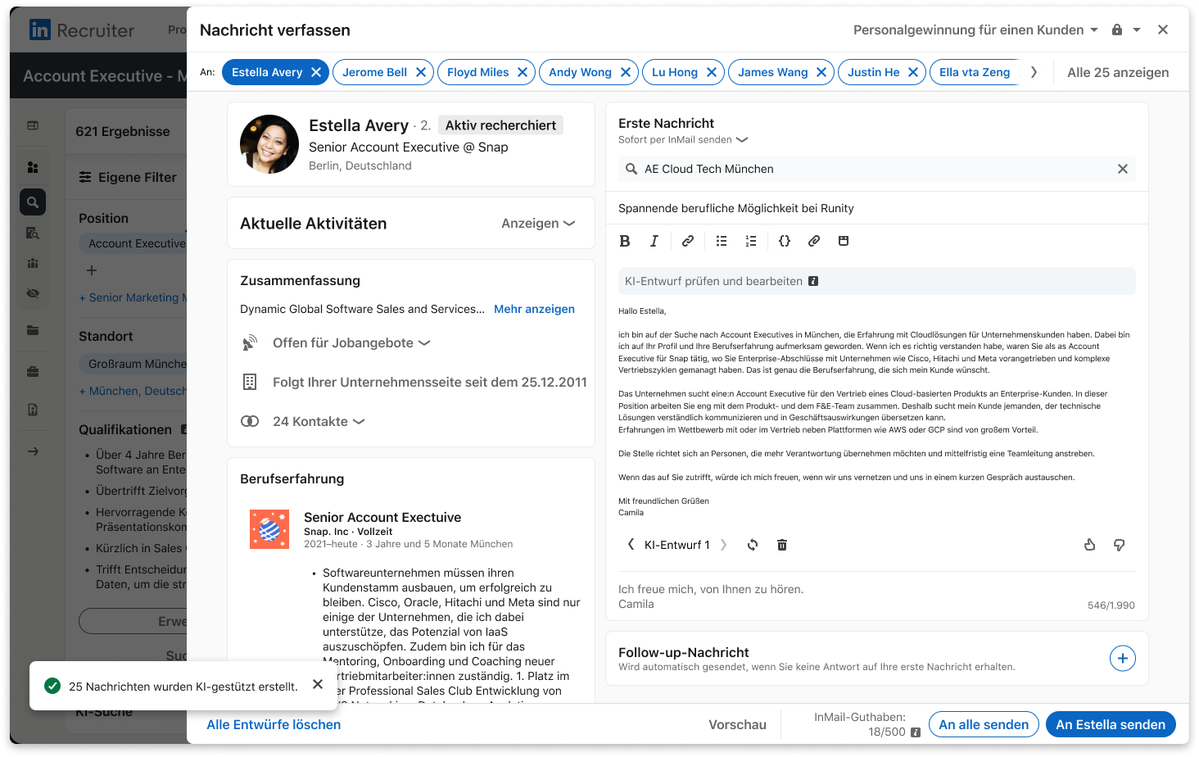Click the InMail-Guthaben info icon
Viewport: 1199px width, 757px height.
(x=915, y=733)
